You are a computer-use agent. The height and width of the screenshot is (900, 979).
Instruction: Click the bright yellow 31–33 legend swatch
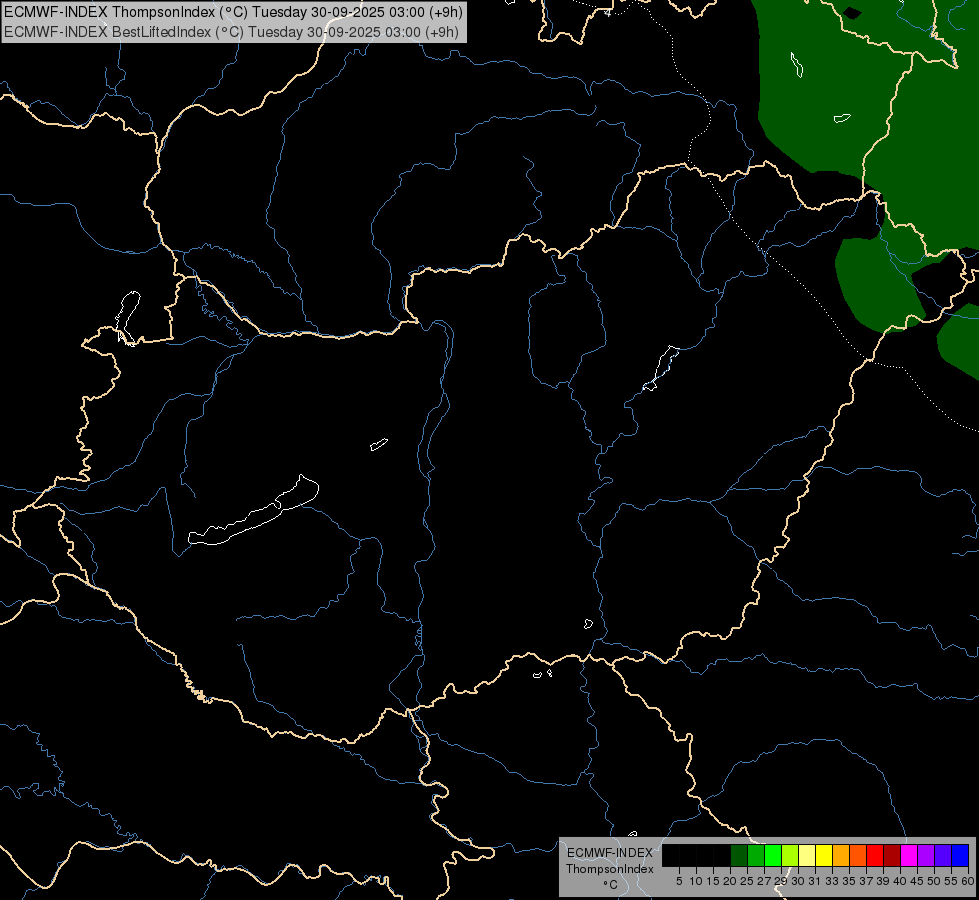(824, 855)
